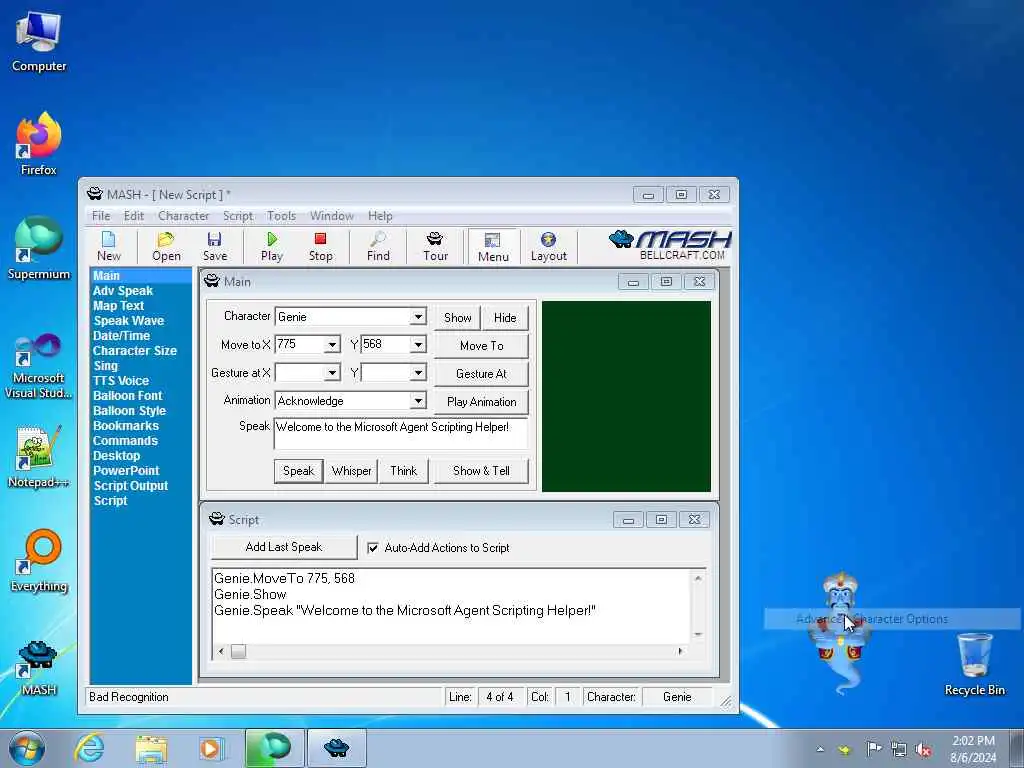Screen dimensions: 1024x768
Task: Toggle Auto-Add Actions to Script checkbox
Action: point(373,548)
